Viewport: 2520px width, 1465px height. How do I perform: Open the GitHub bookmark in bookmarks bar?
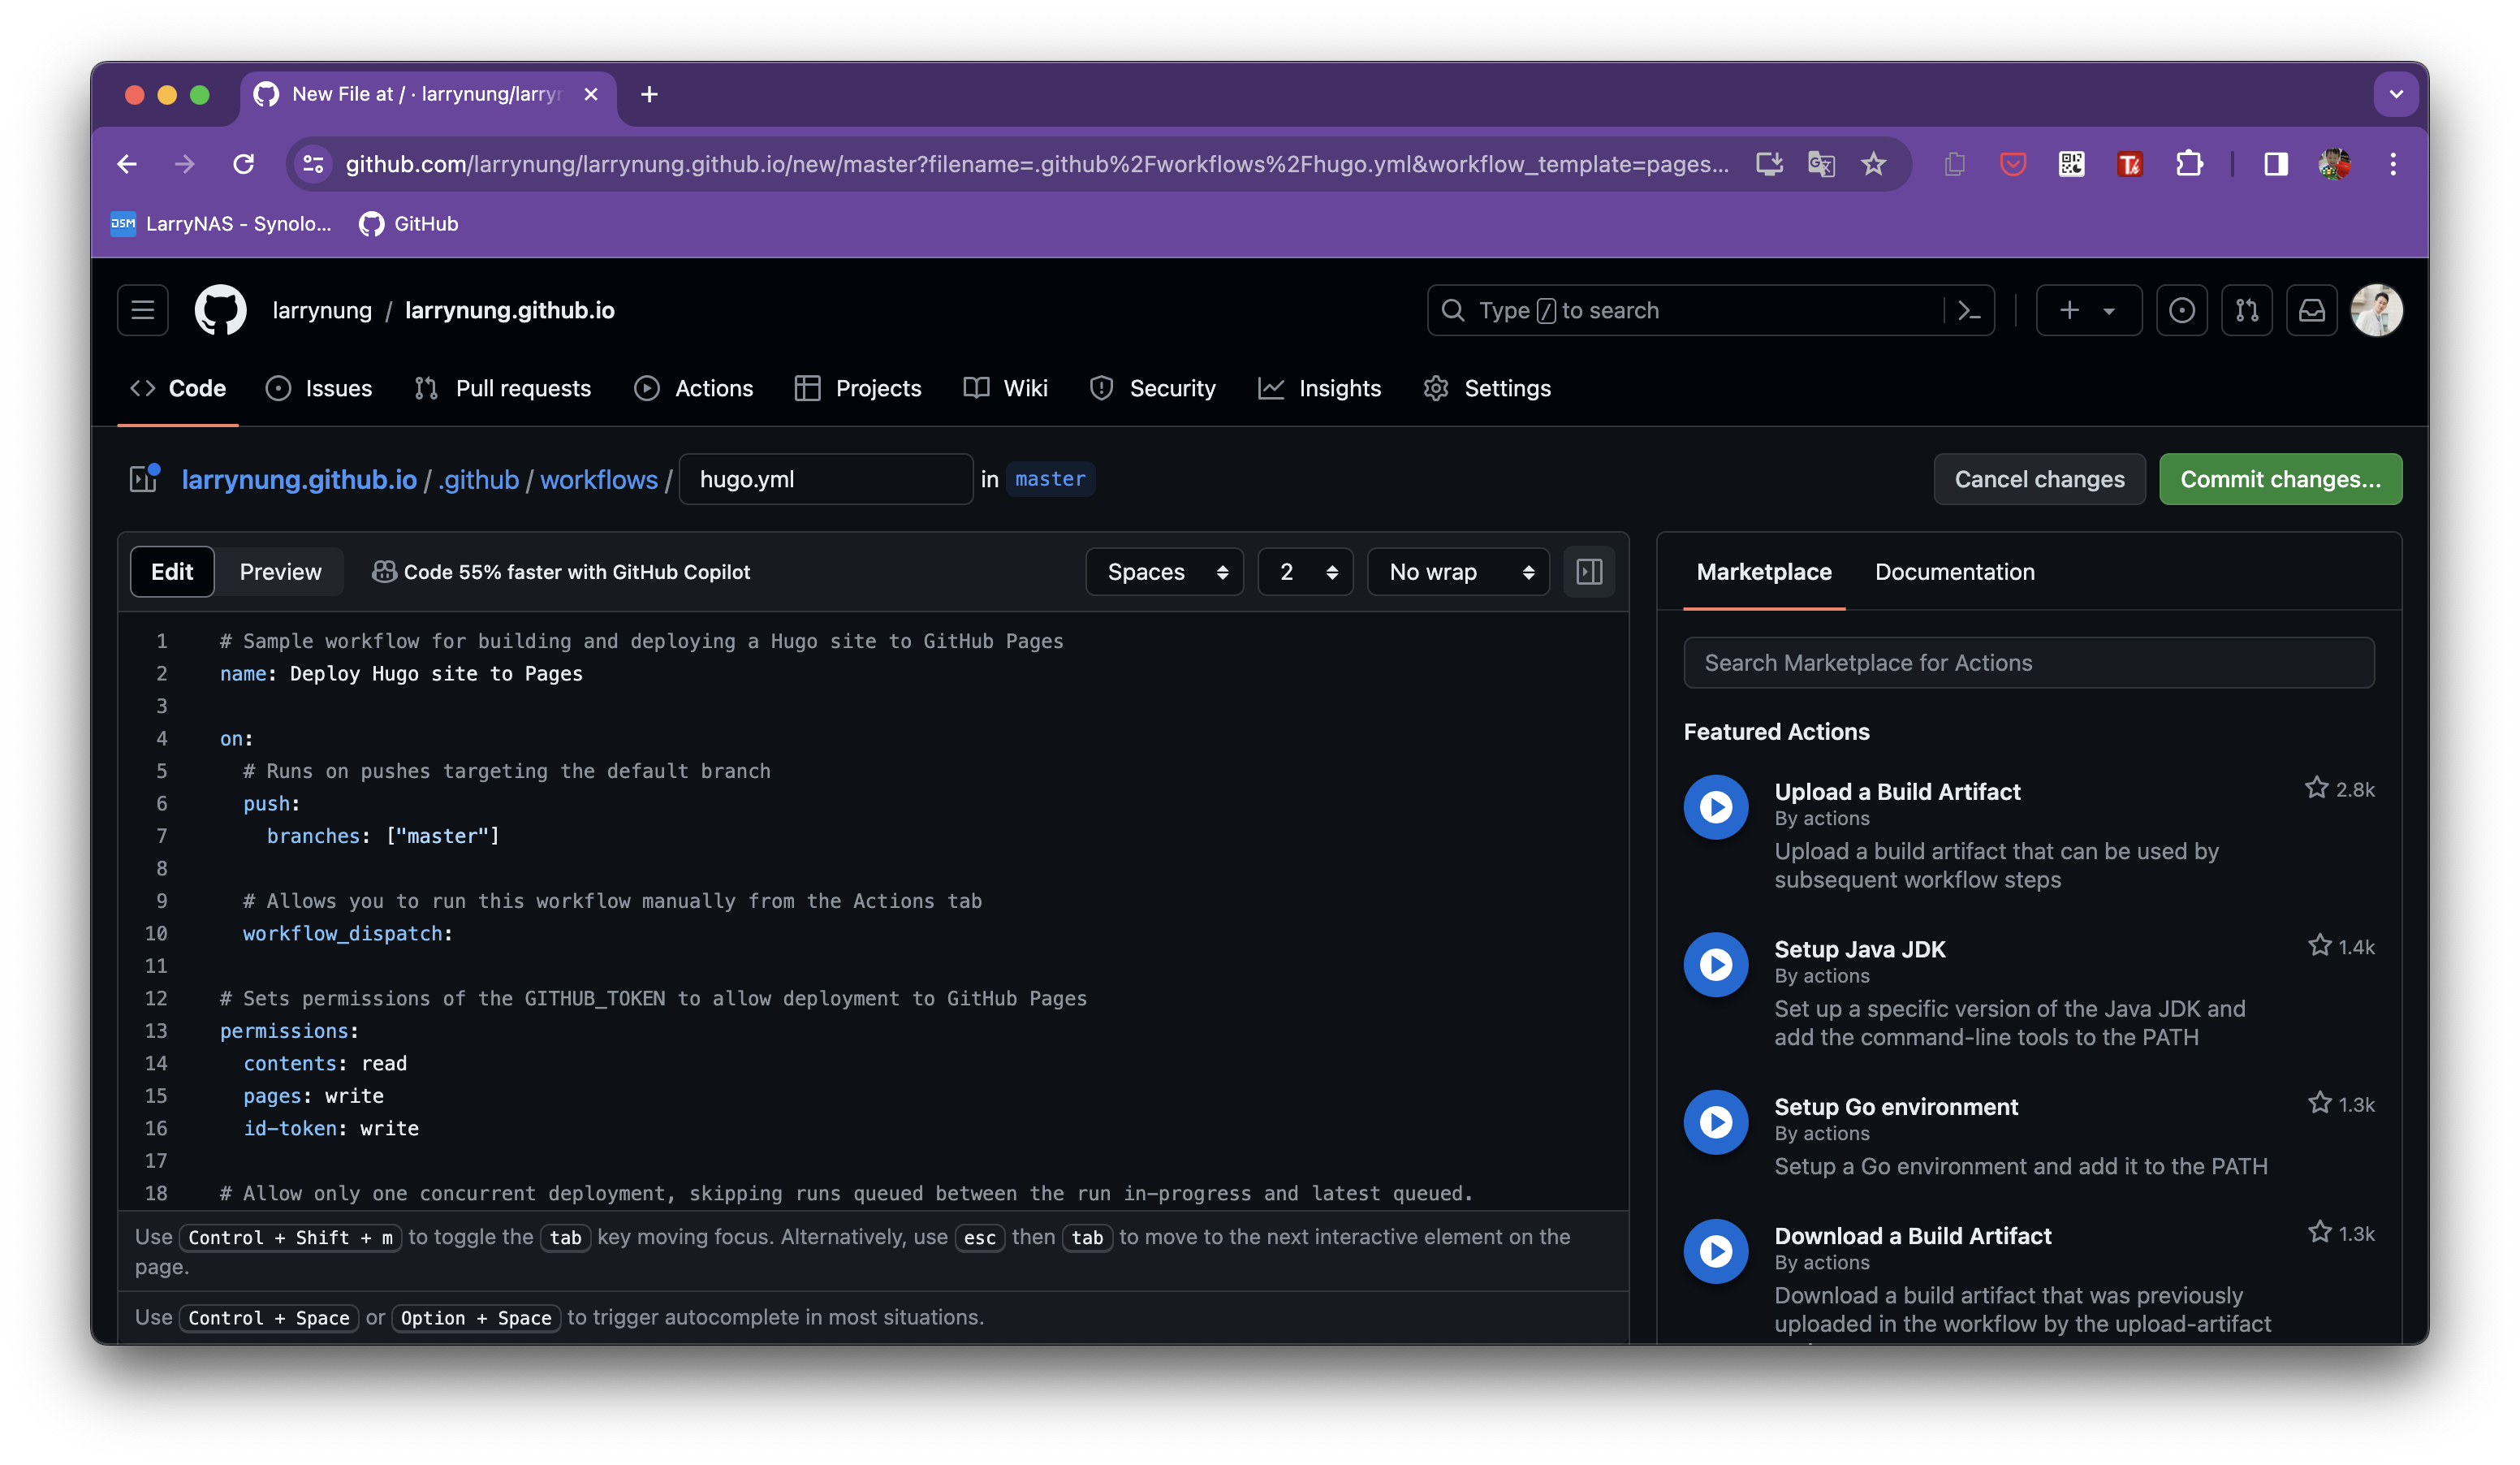(x=409, y=224)
